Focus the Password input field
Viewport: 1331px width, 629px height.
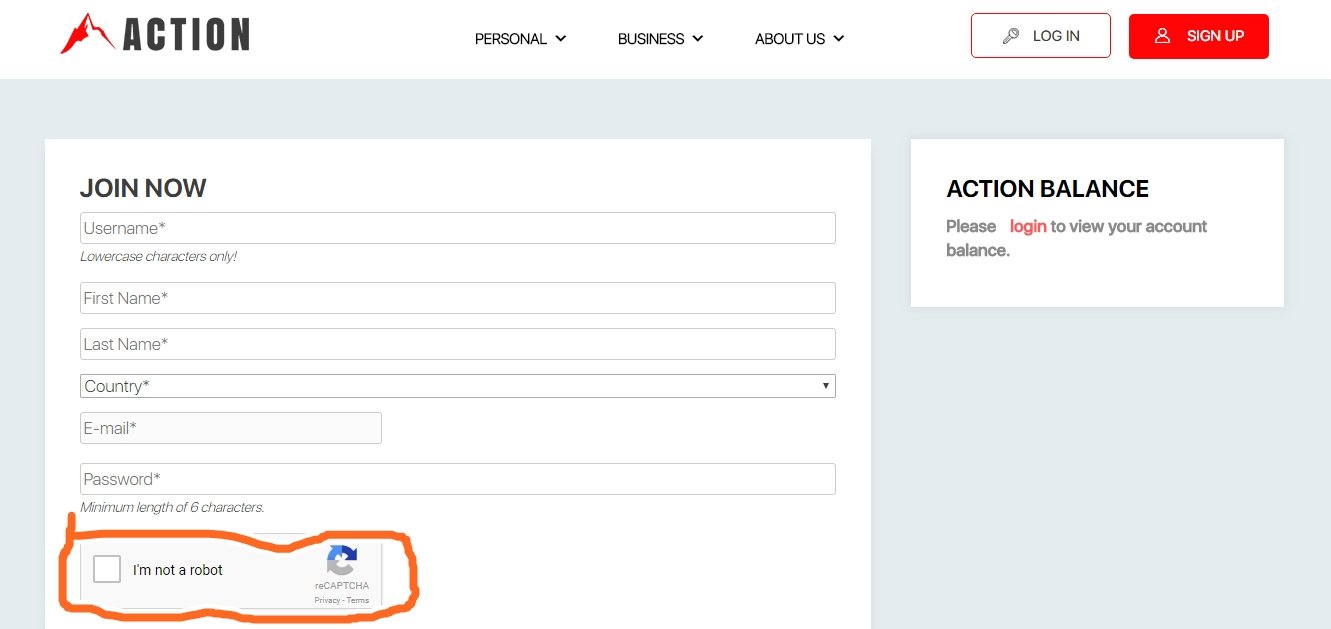457,479
